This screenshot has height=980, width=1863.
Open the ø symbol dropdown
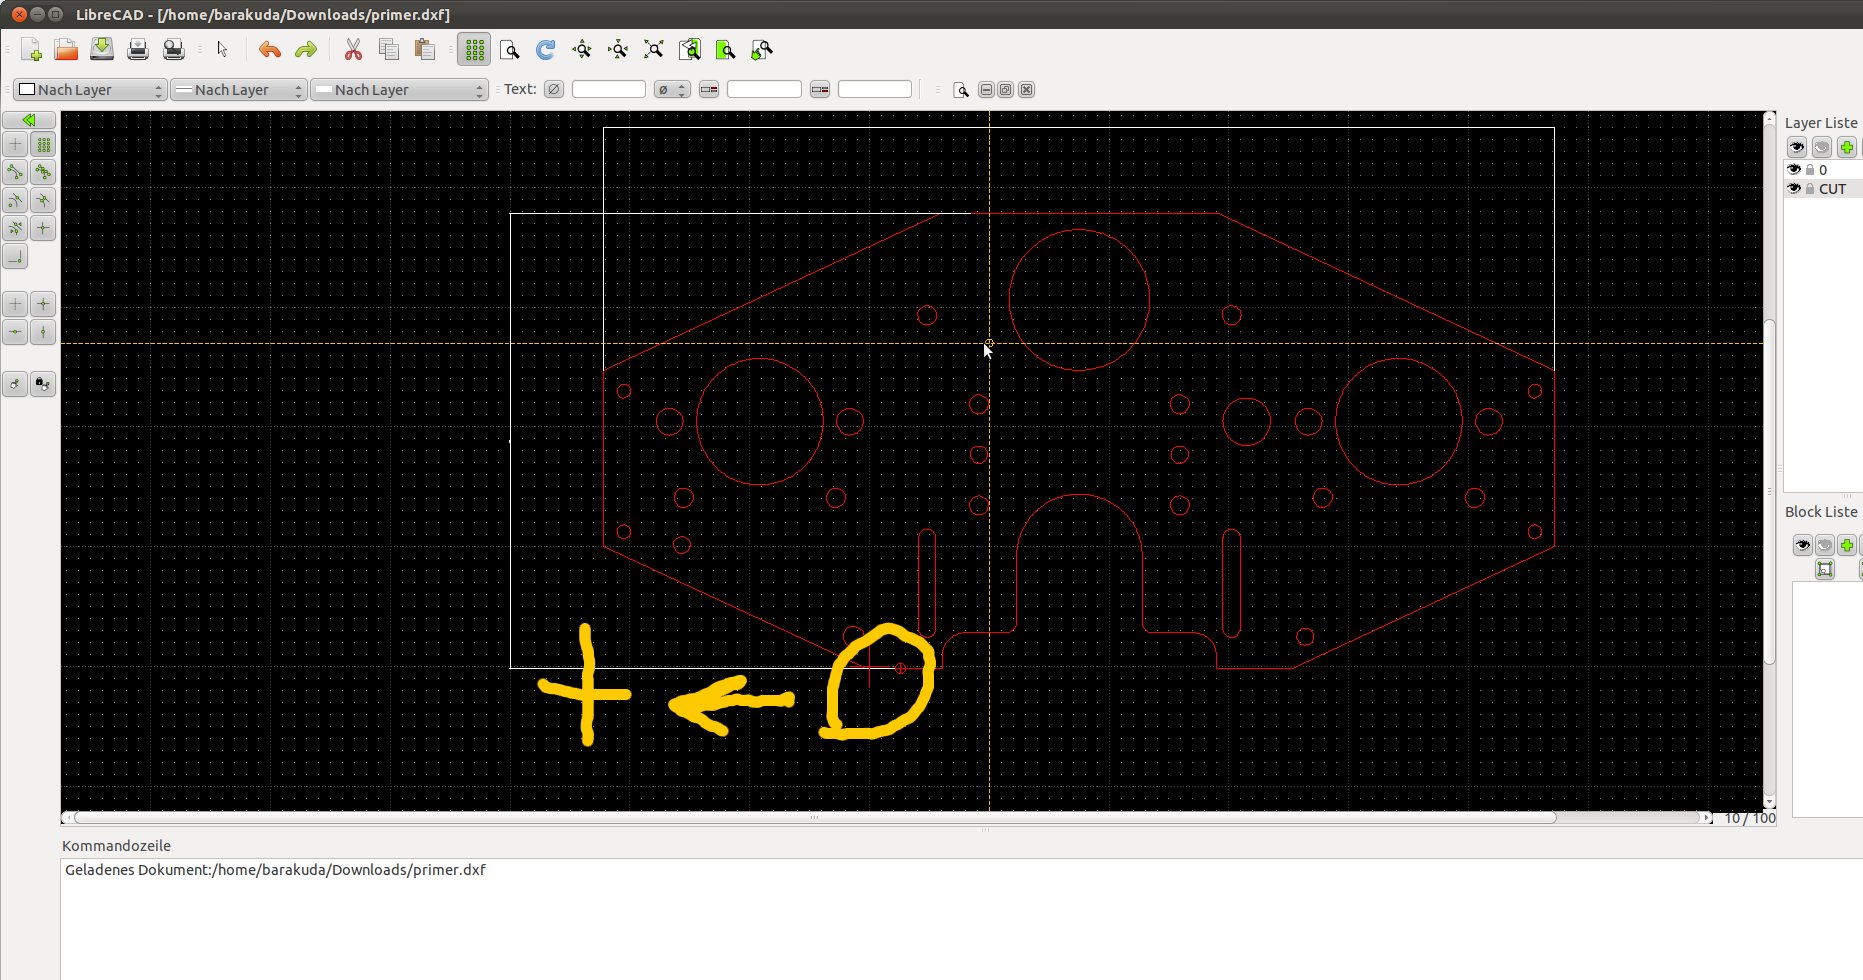coord(672,90)
